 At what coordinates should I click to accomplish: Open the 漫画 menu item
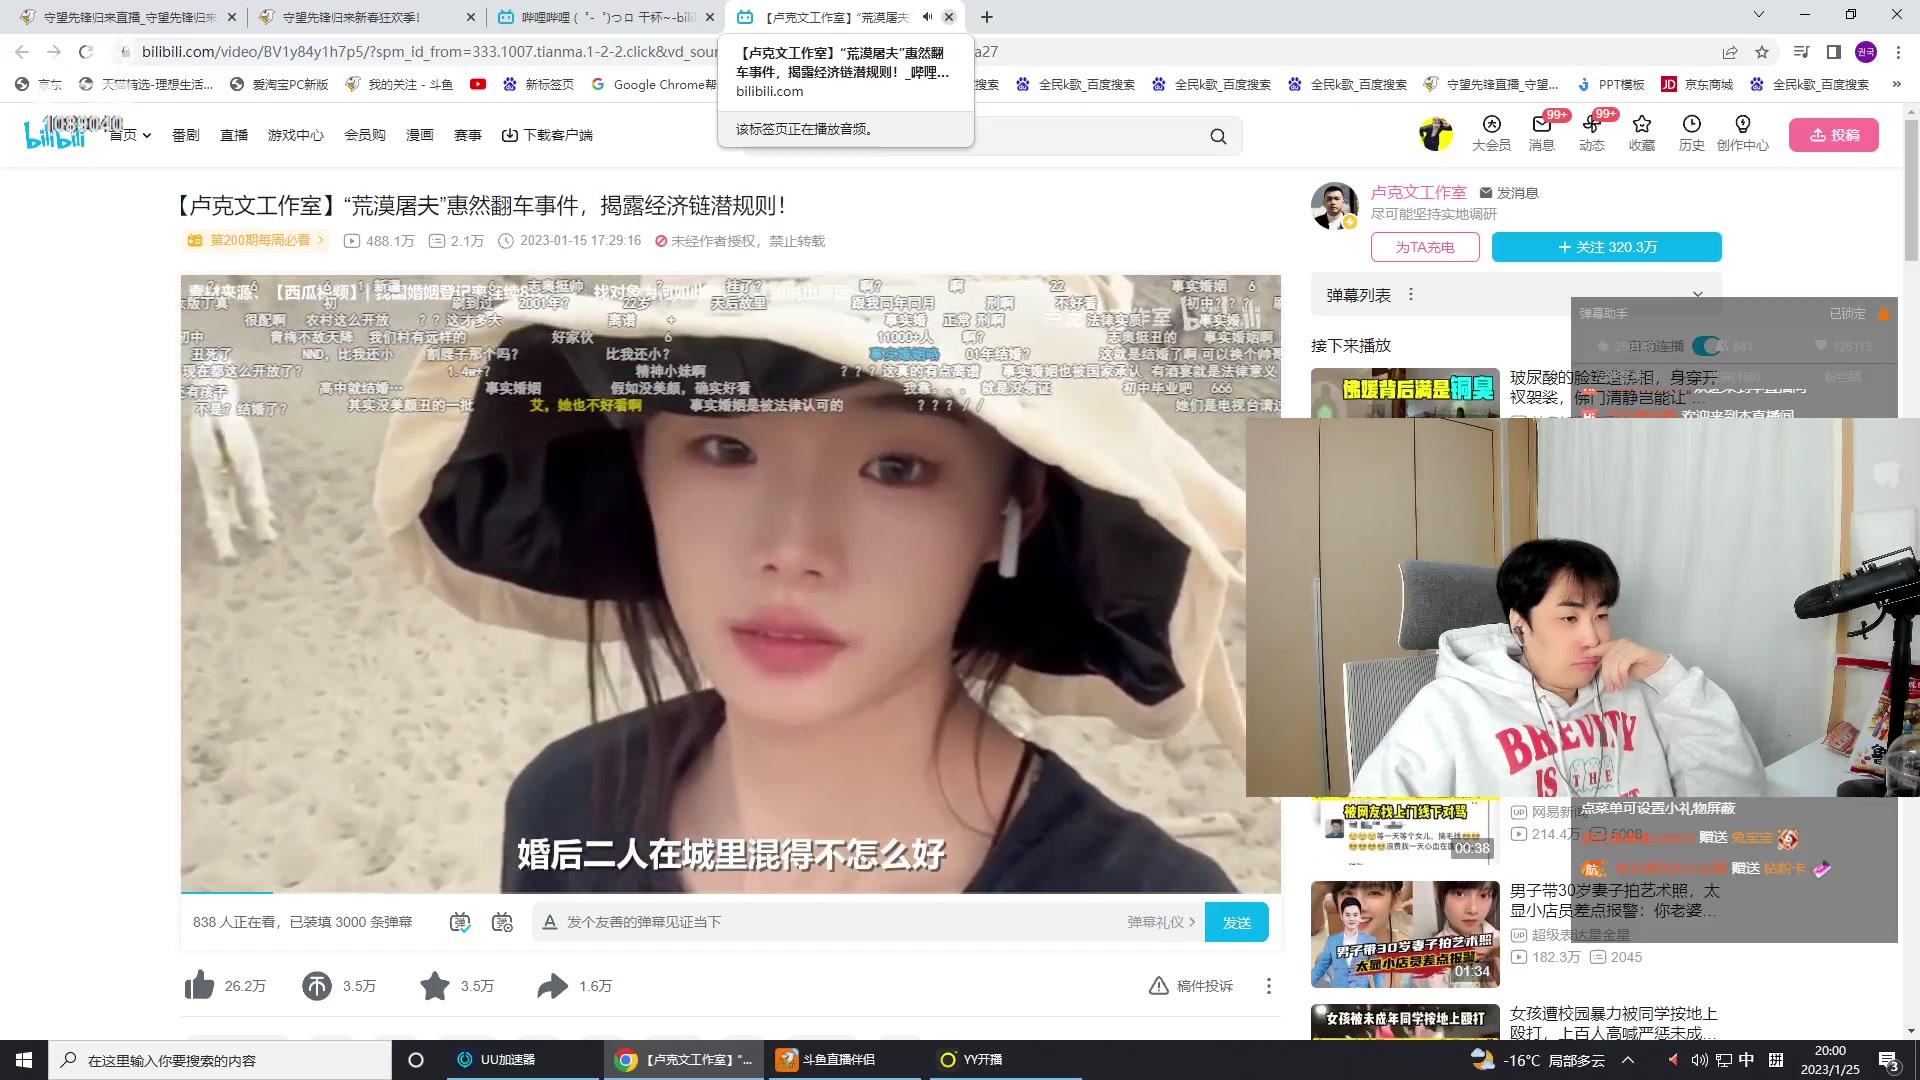point(420,135)
